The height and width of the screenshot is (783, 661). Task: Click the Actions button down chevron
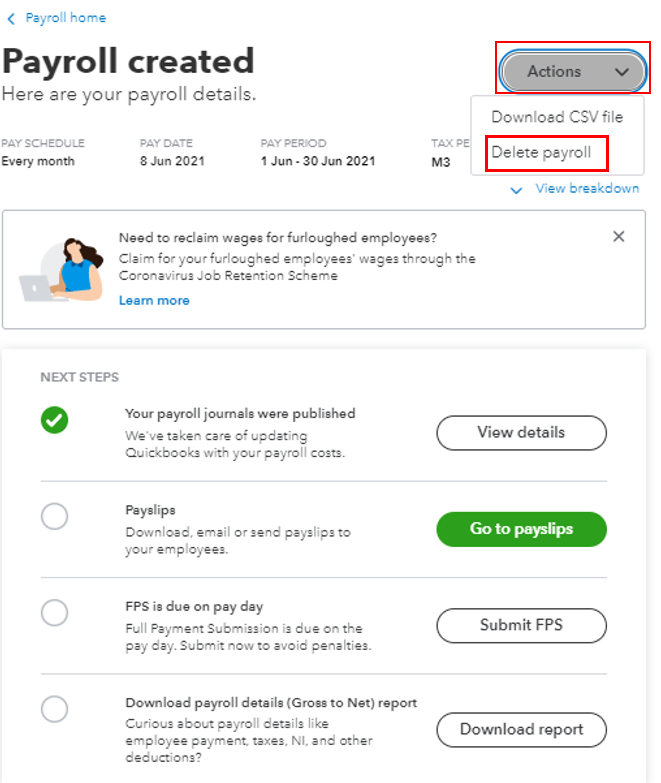tap(623, 72)
